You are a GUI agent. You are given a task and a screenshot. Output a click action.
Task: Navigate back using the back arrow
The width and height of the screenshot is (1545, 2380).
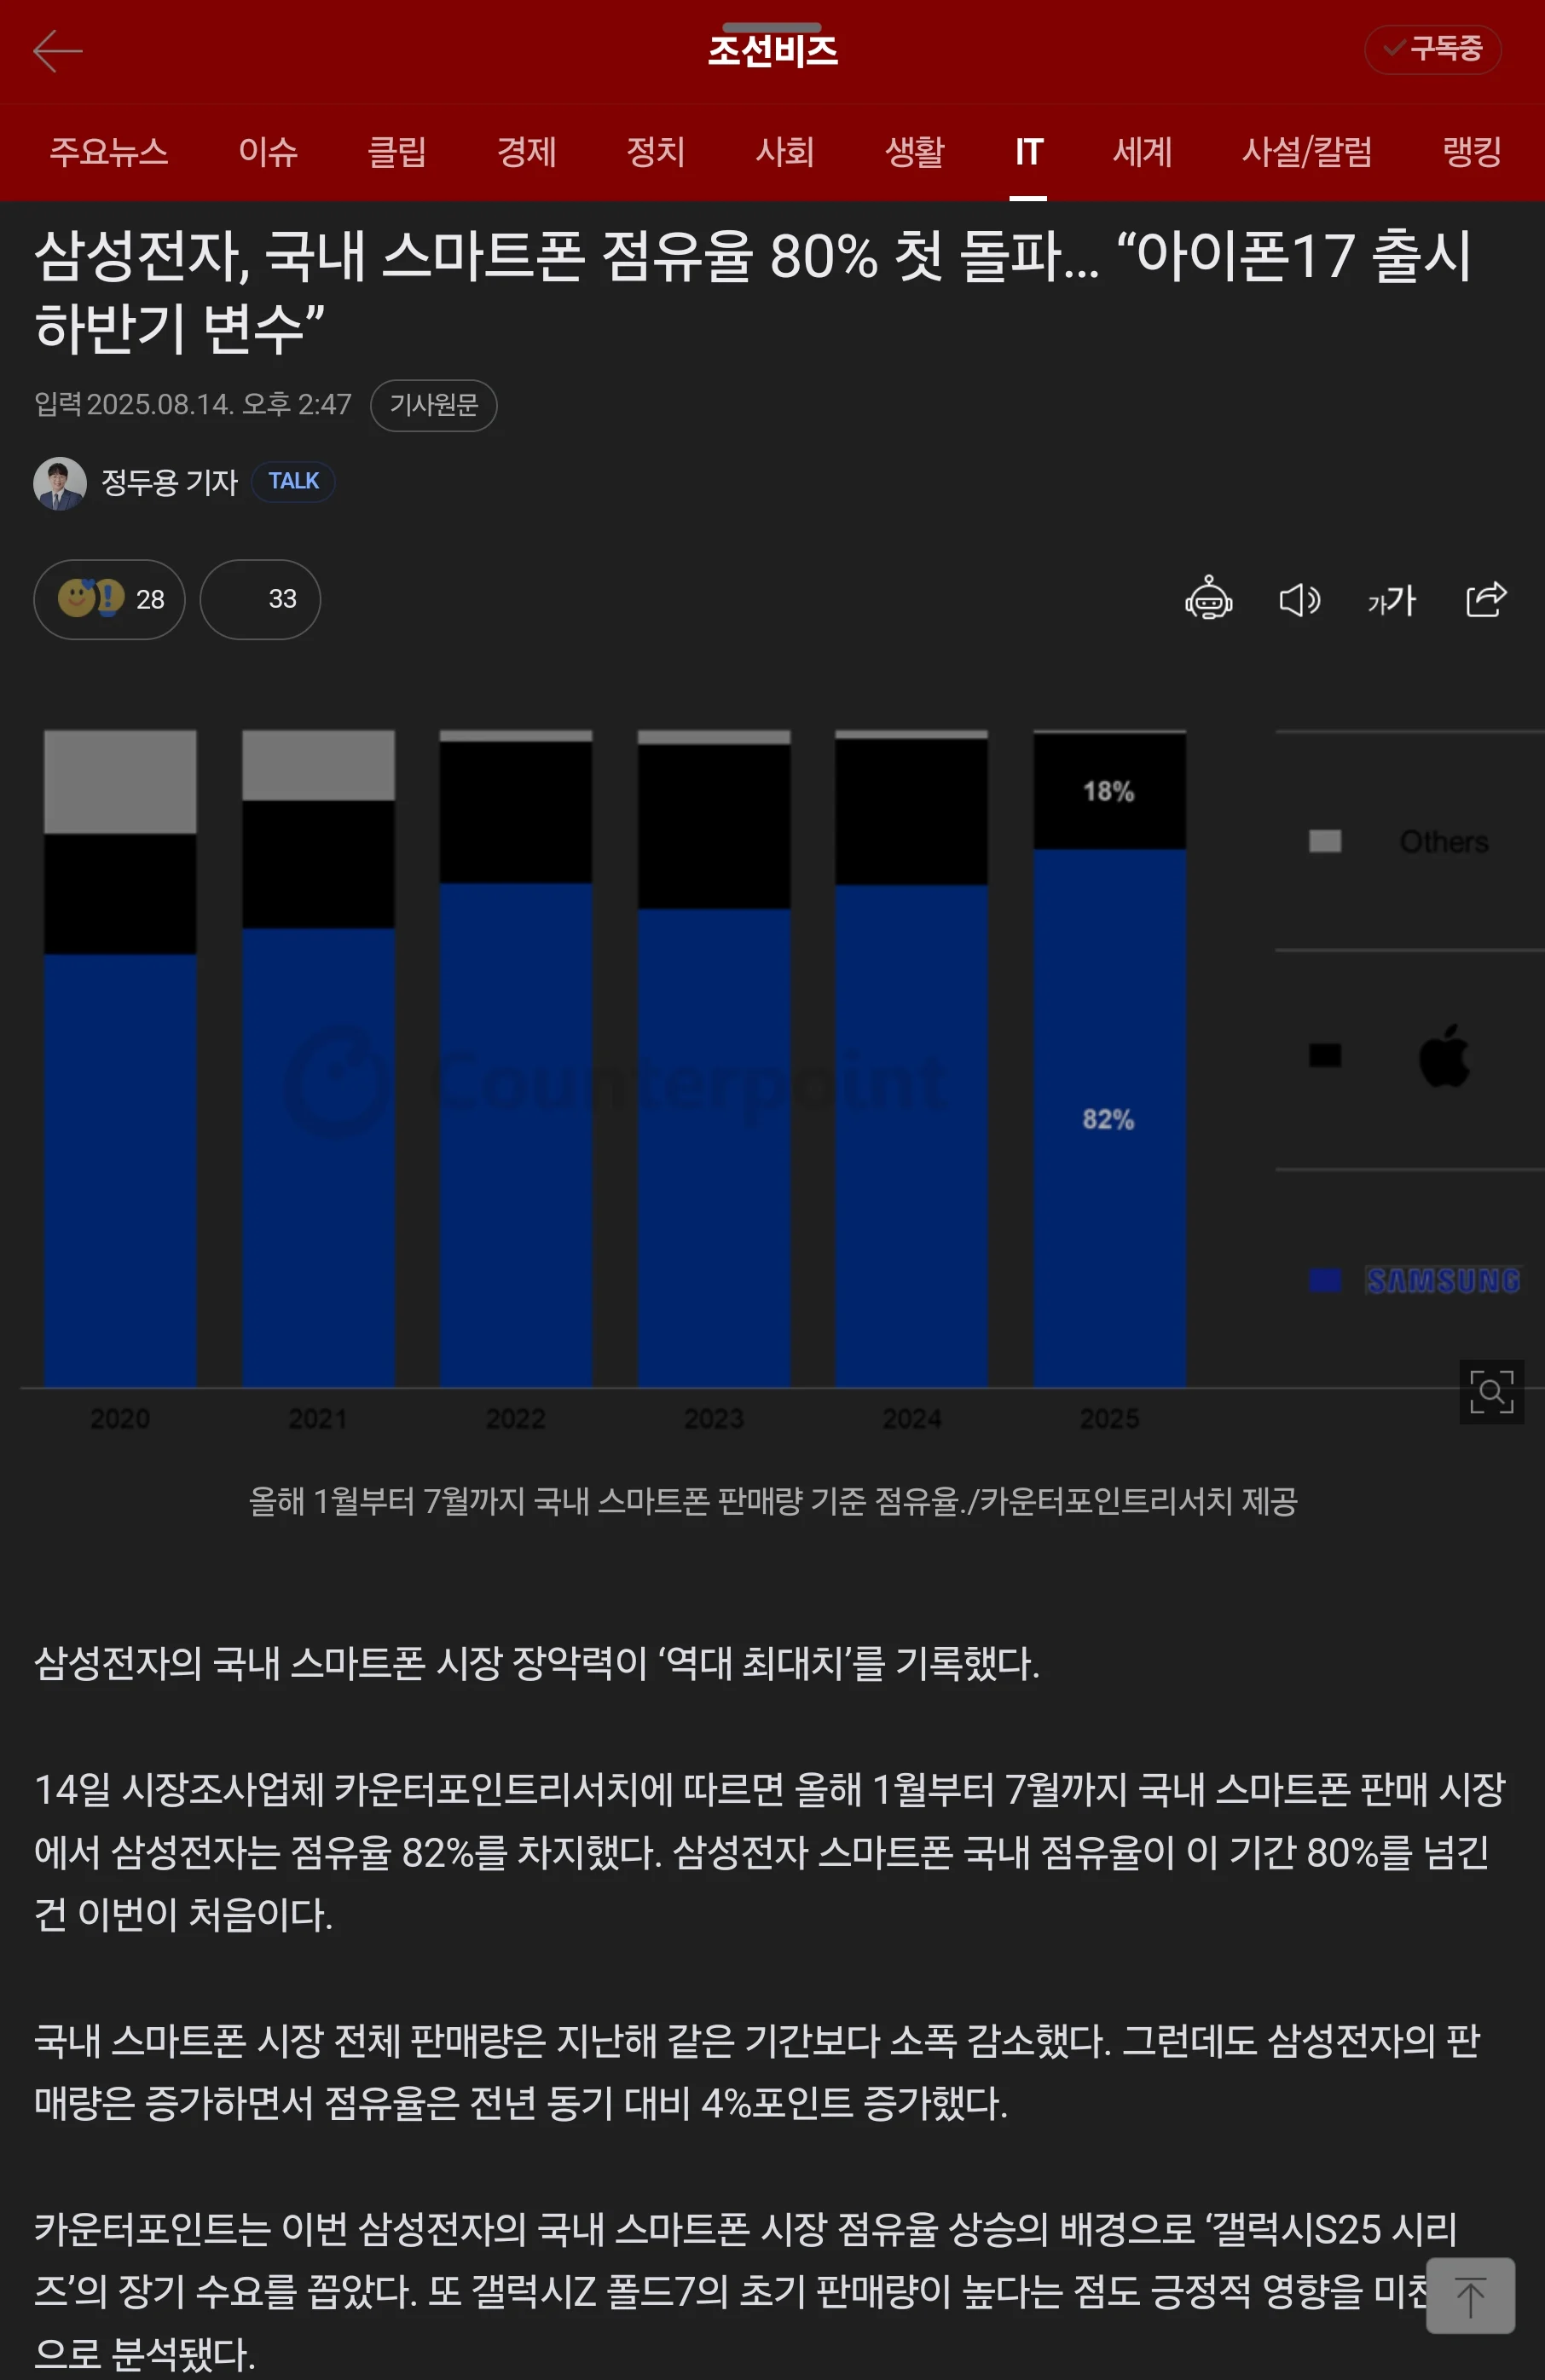tap(57, 50)
